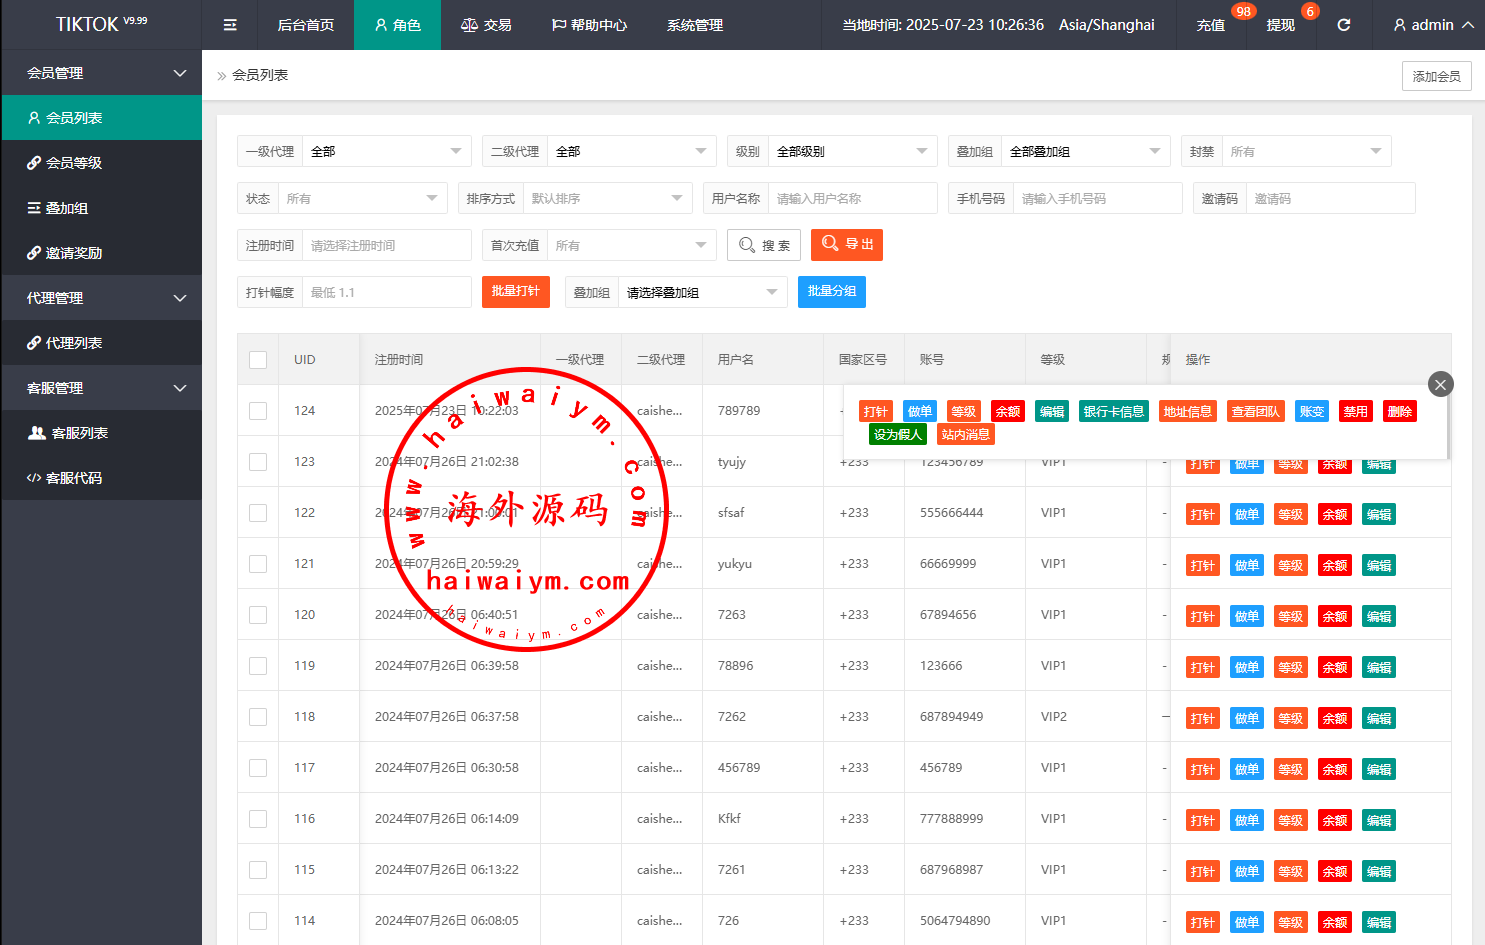
Task: Switch to the 交易 top tab
Action: 486,25
